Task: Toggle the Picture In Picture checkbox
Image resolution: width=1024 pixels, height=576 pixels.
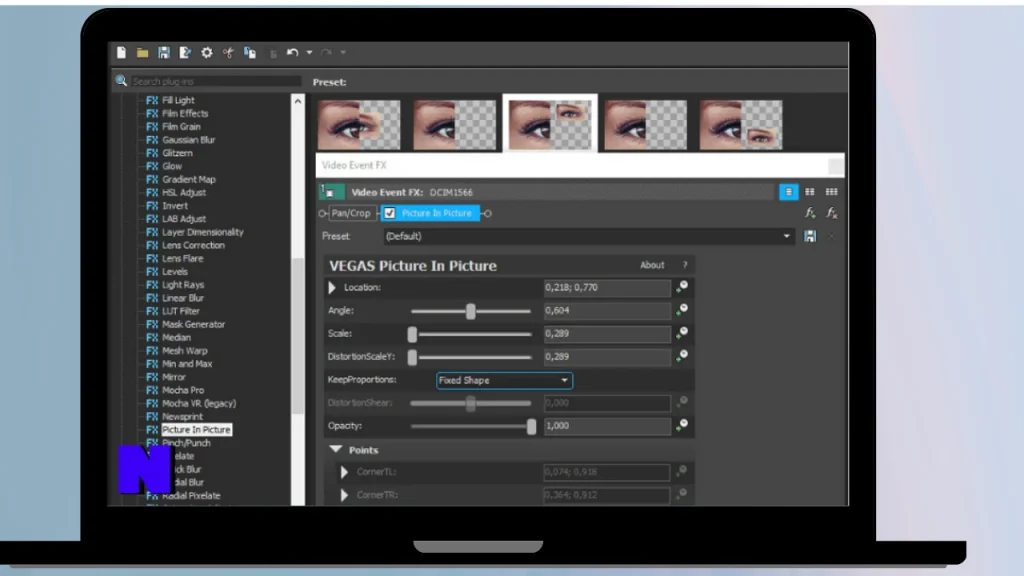Action: coord(389,213)
